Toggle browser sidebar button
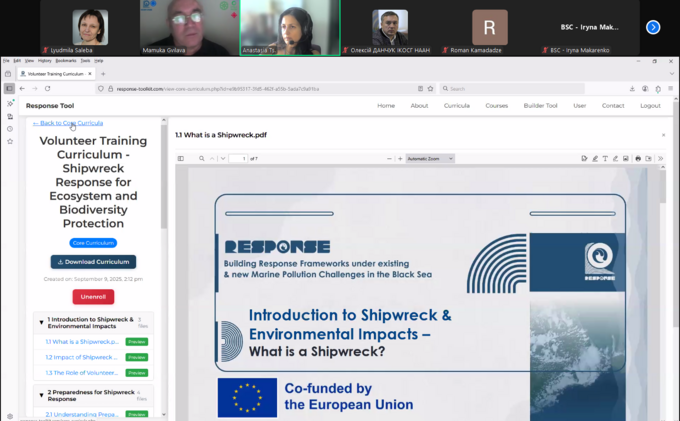The height and width of the screenshot is (421, 680). [x=9, y=88]
